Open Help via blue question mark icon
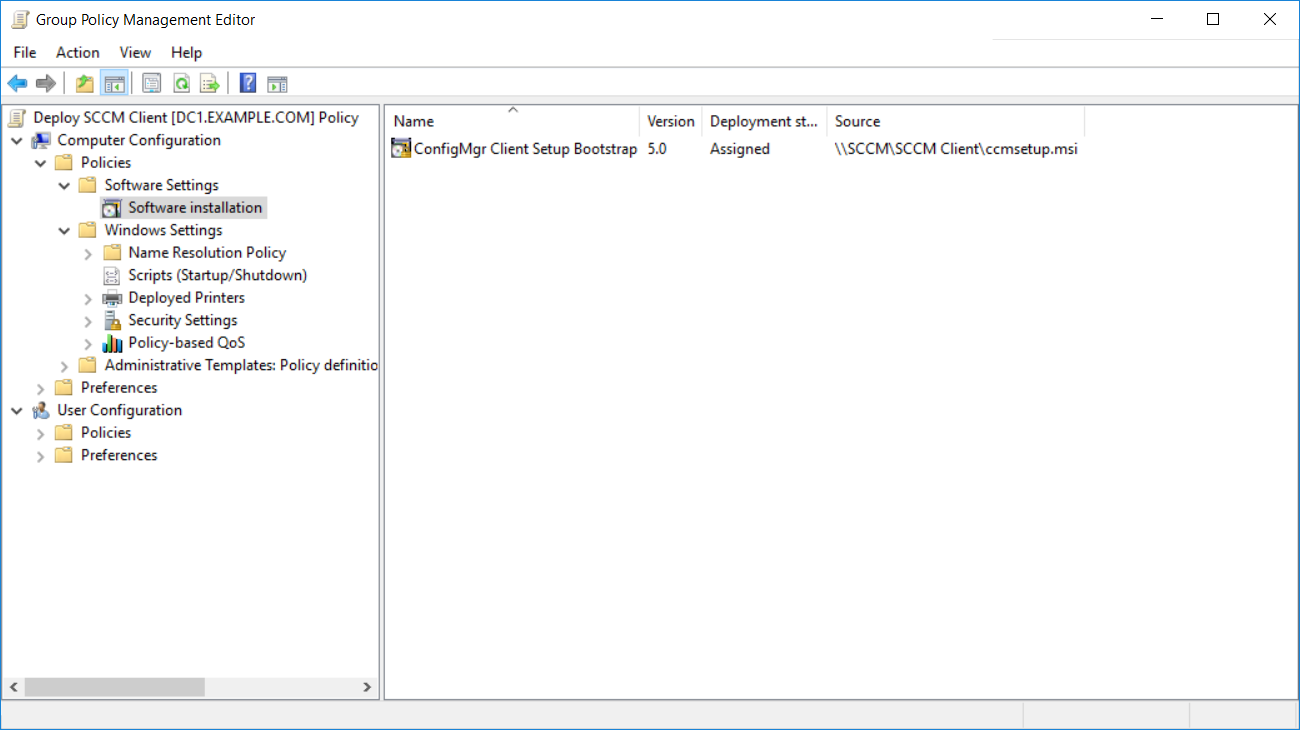This screenshot has width=1300, height=730. click(x=248, y=83)
